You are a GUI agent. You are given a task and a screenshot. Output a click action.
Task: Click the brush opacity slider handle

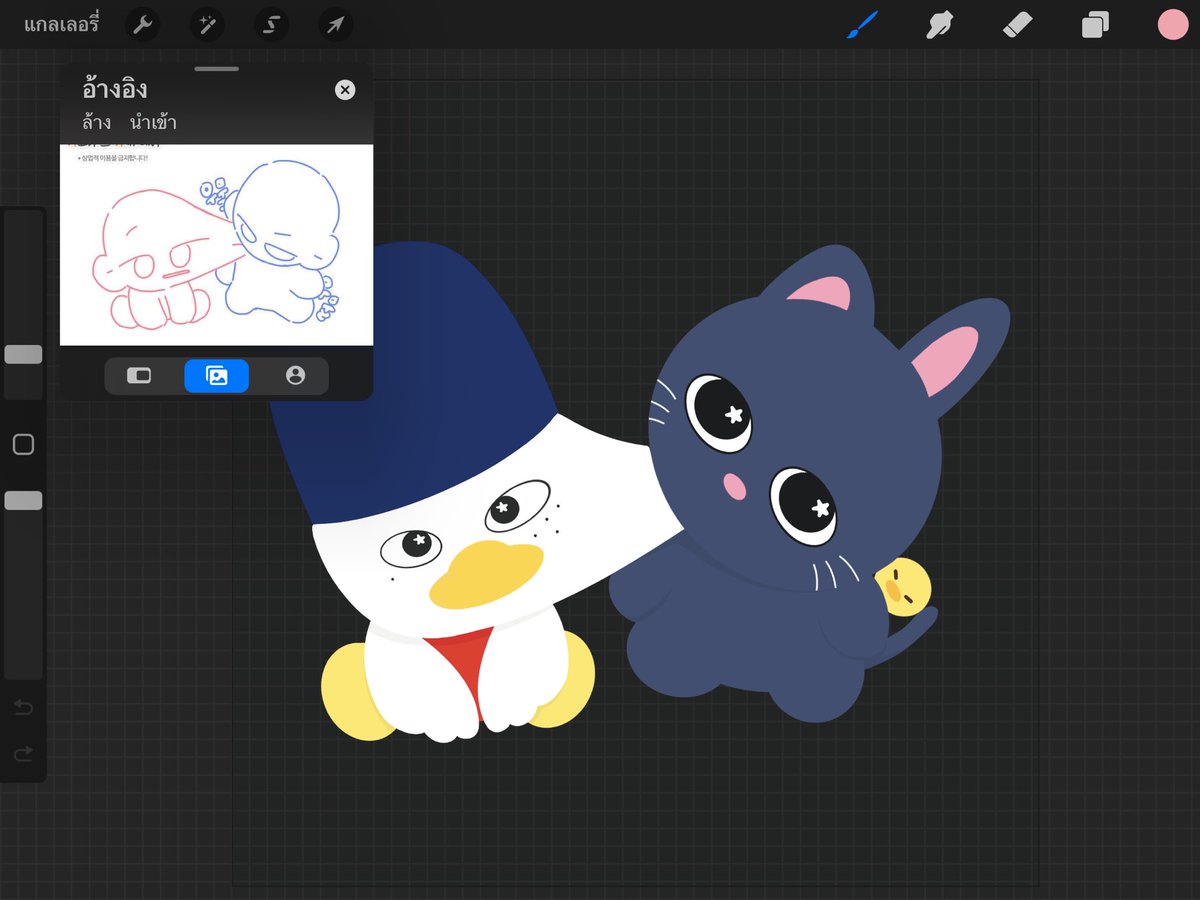pos(23,500)
